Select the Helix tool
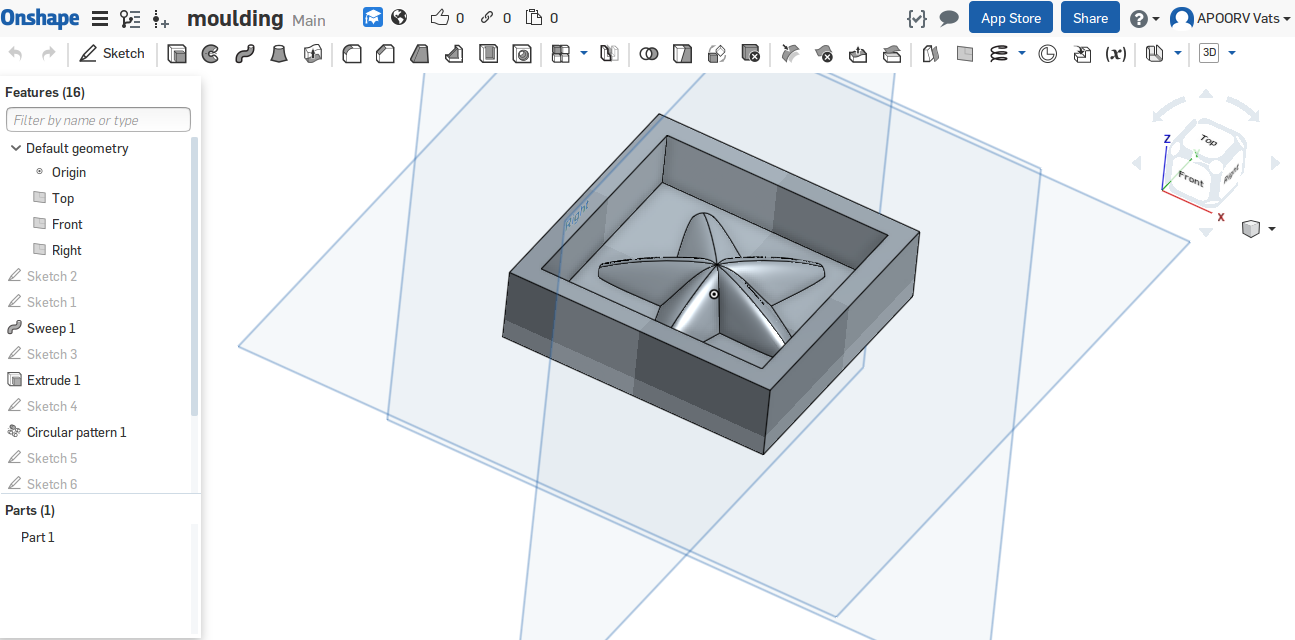The width and height of the screenshot is (1295, 640). coord(998,54)
